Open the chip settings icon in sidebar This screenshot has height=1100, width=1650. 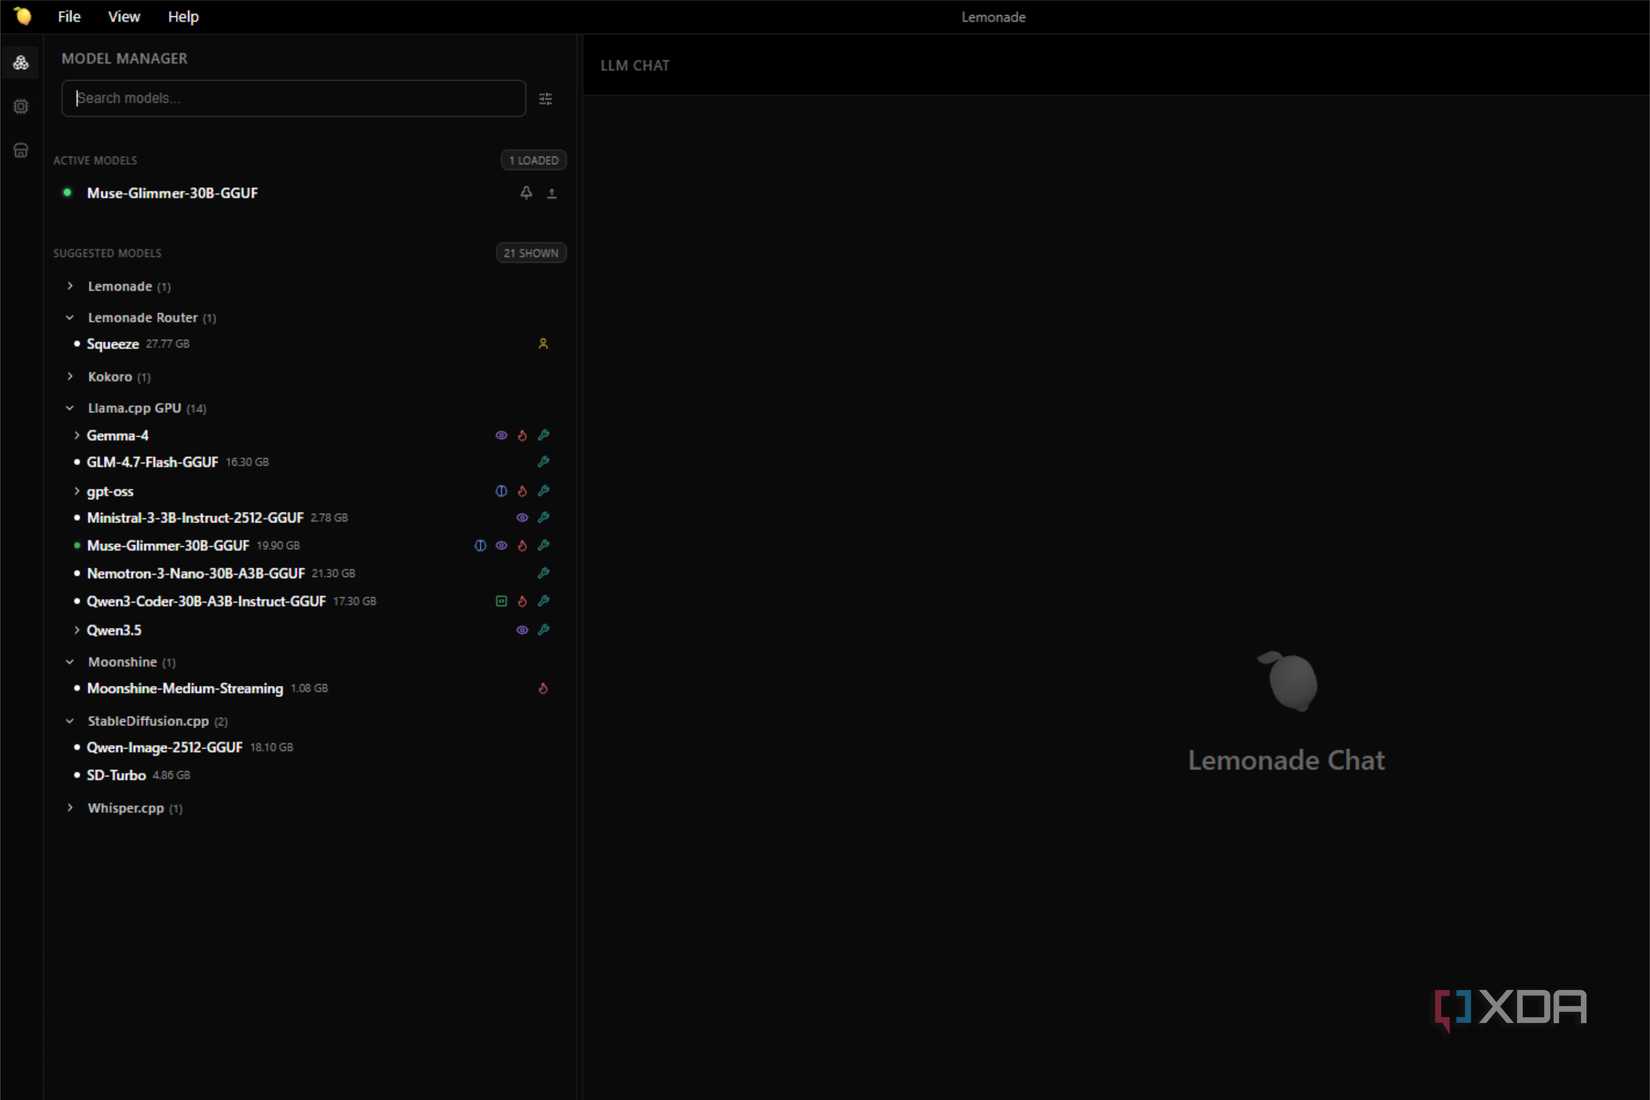(21, 106)
